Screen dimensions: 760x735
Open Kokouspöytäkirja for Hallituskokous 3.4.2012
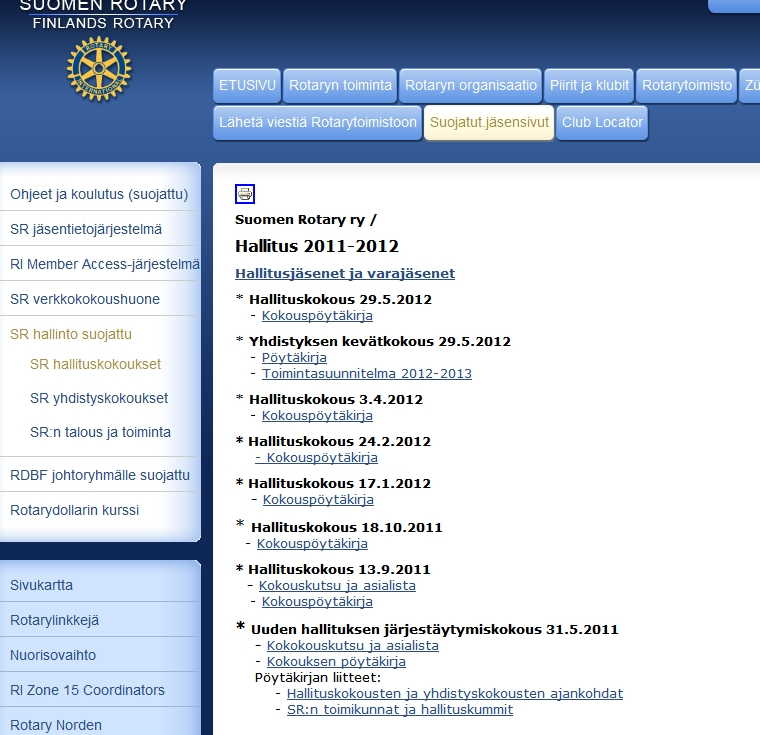tap(317, 416)
